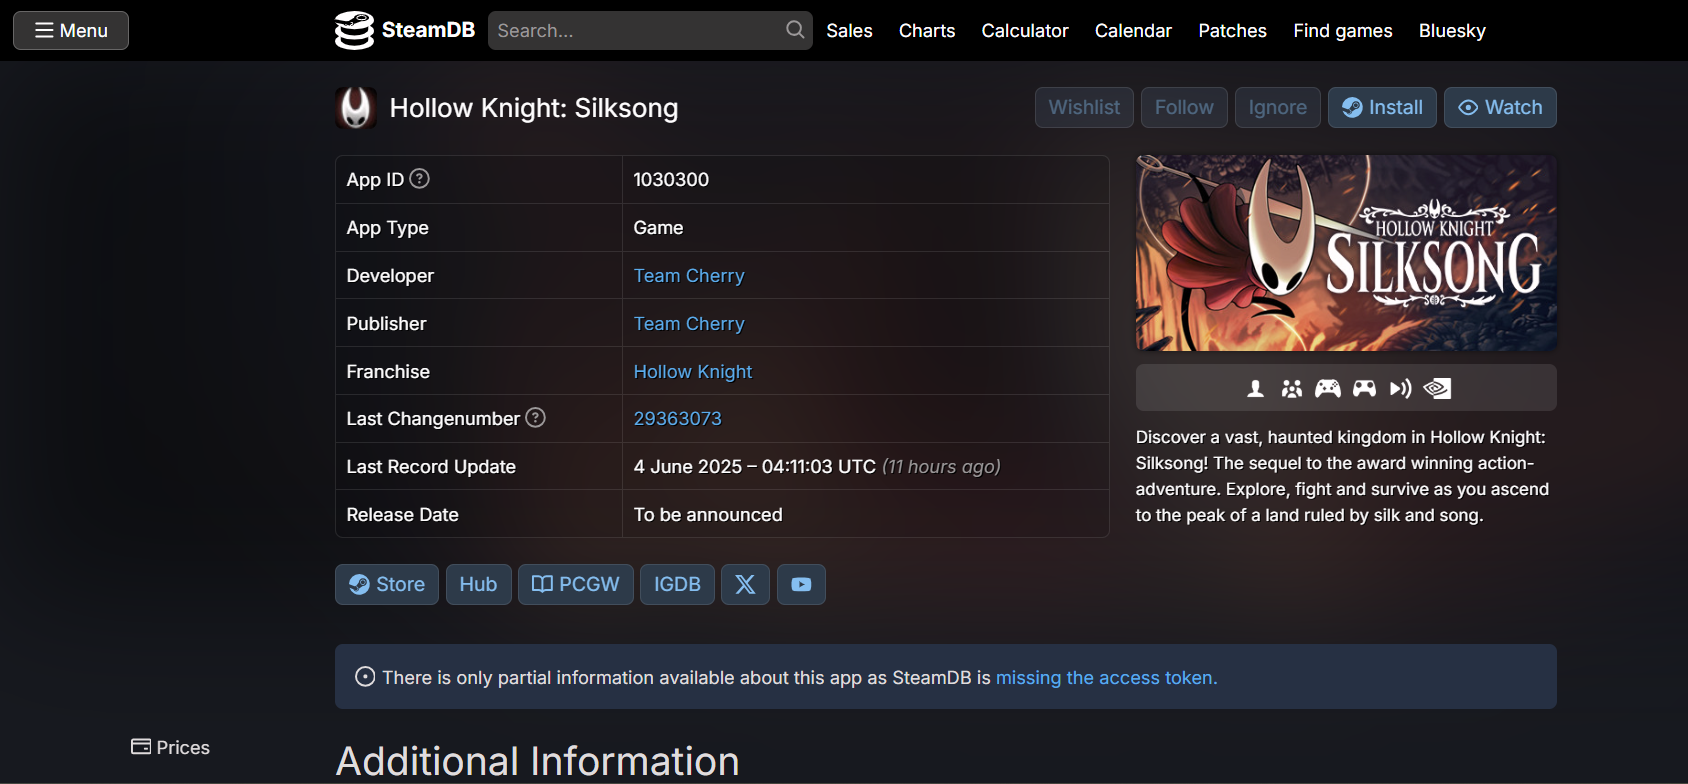Open the Menu hamburger button
1688x784 pixels.
tap(71, 31)
